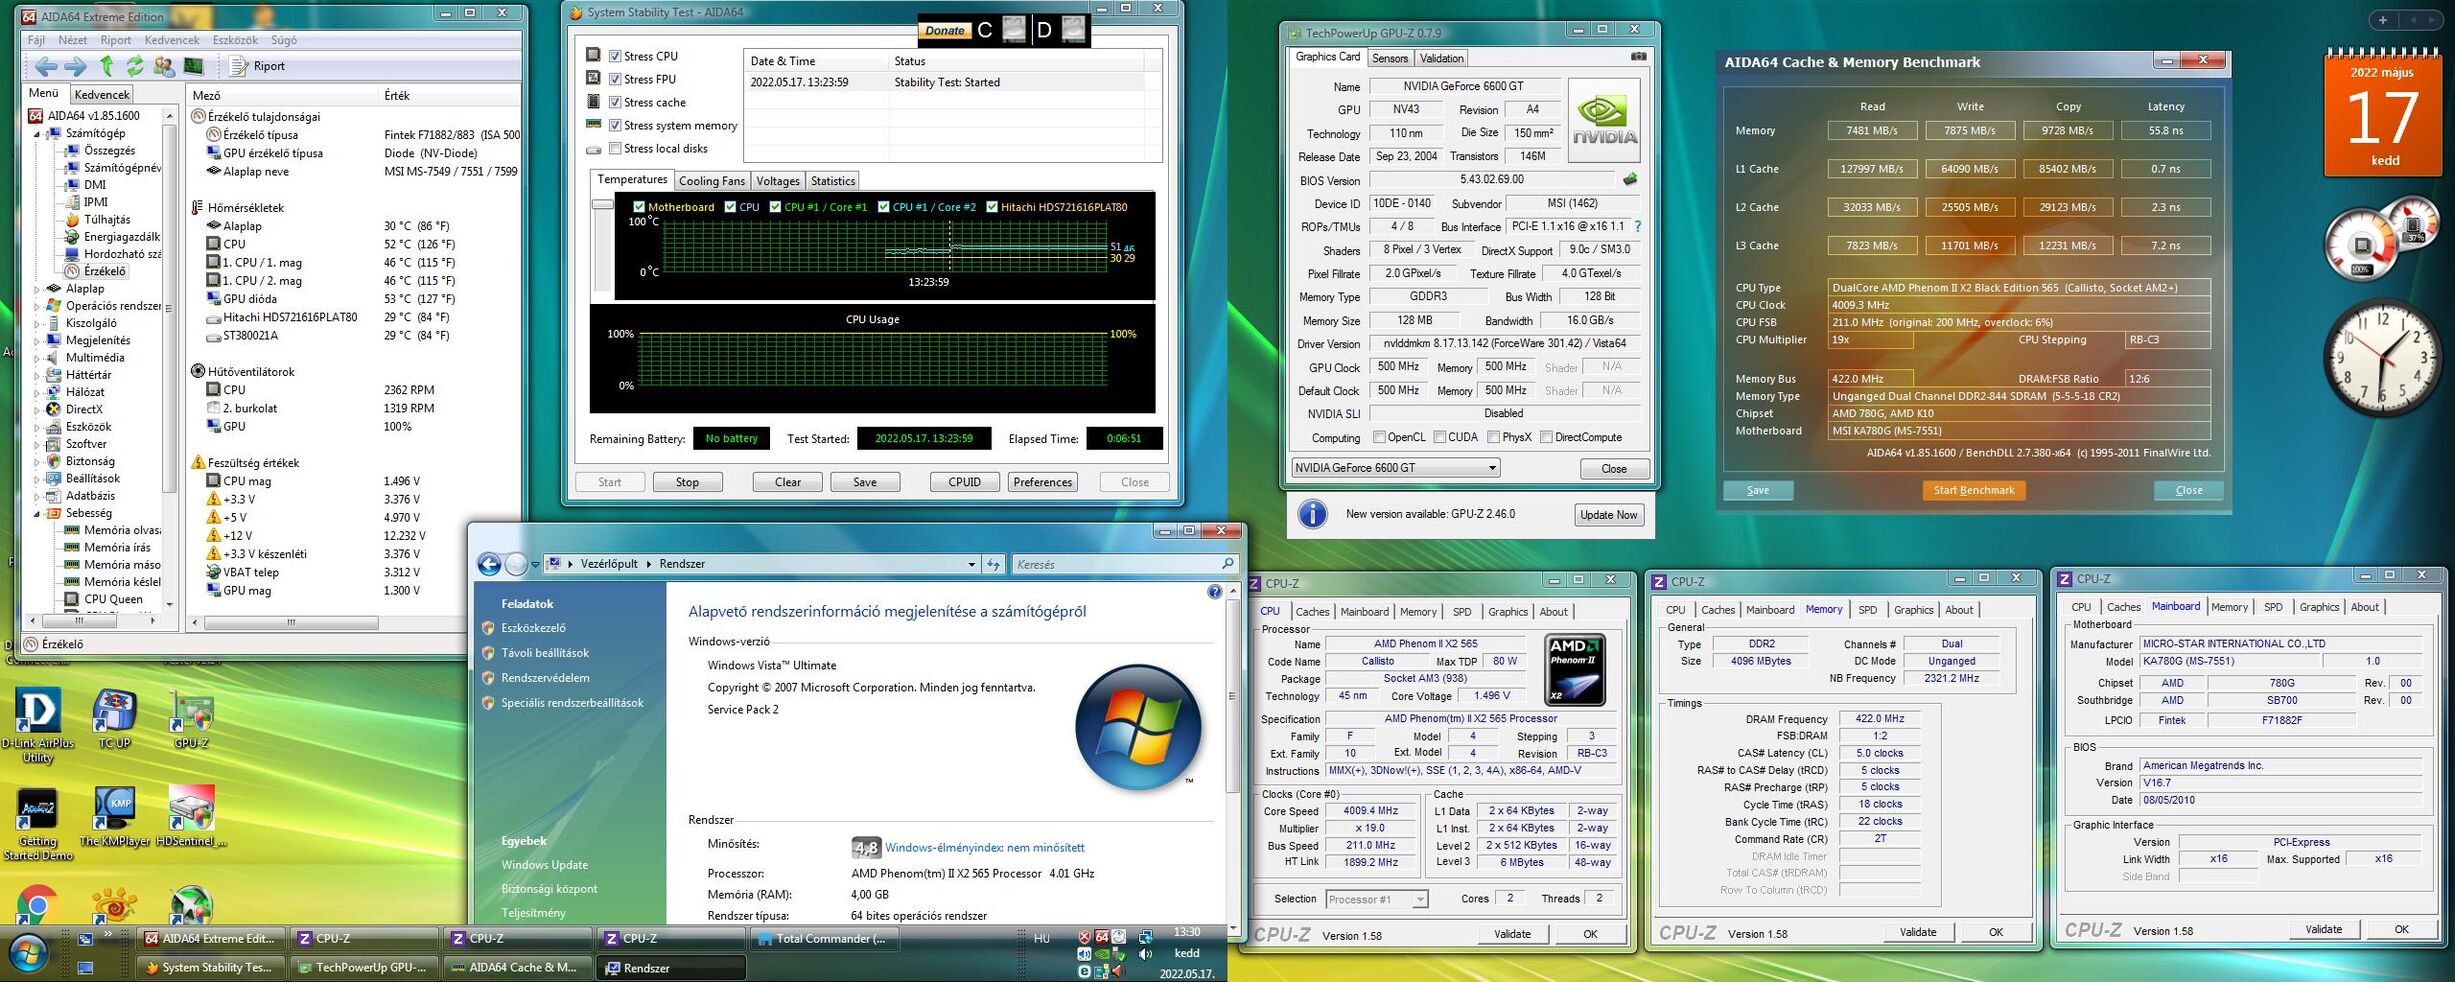Image resolution: width=2455 pixels, height=982 pixels.
Task: Click help icon in Rendszer window
Action: coord(1214,592)
